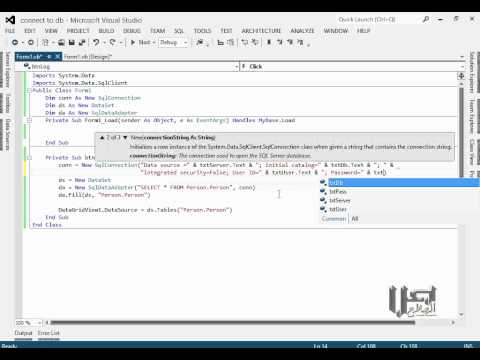Open the EDIT menu
The width and height of the screenshot is (480, 360).
(30, 31)
